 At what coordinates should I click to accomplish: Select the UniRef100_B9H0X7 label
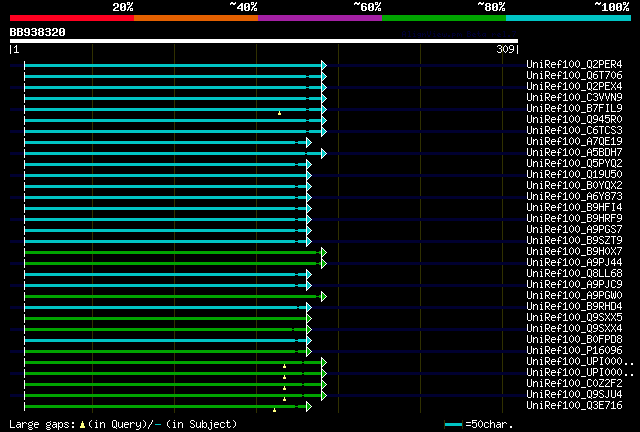point(574,252)
